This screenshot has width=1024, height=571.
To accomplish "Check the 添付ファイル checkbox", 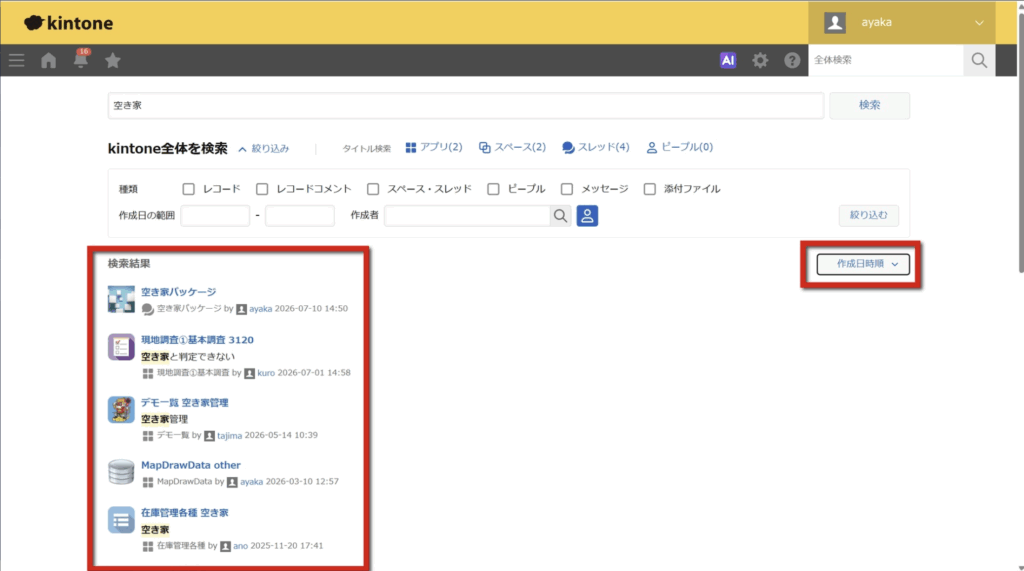I will click(649, 189).
